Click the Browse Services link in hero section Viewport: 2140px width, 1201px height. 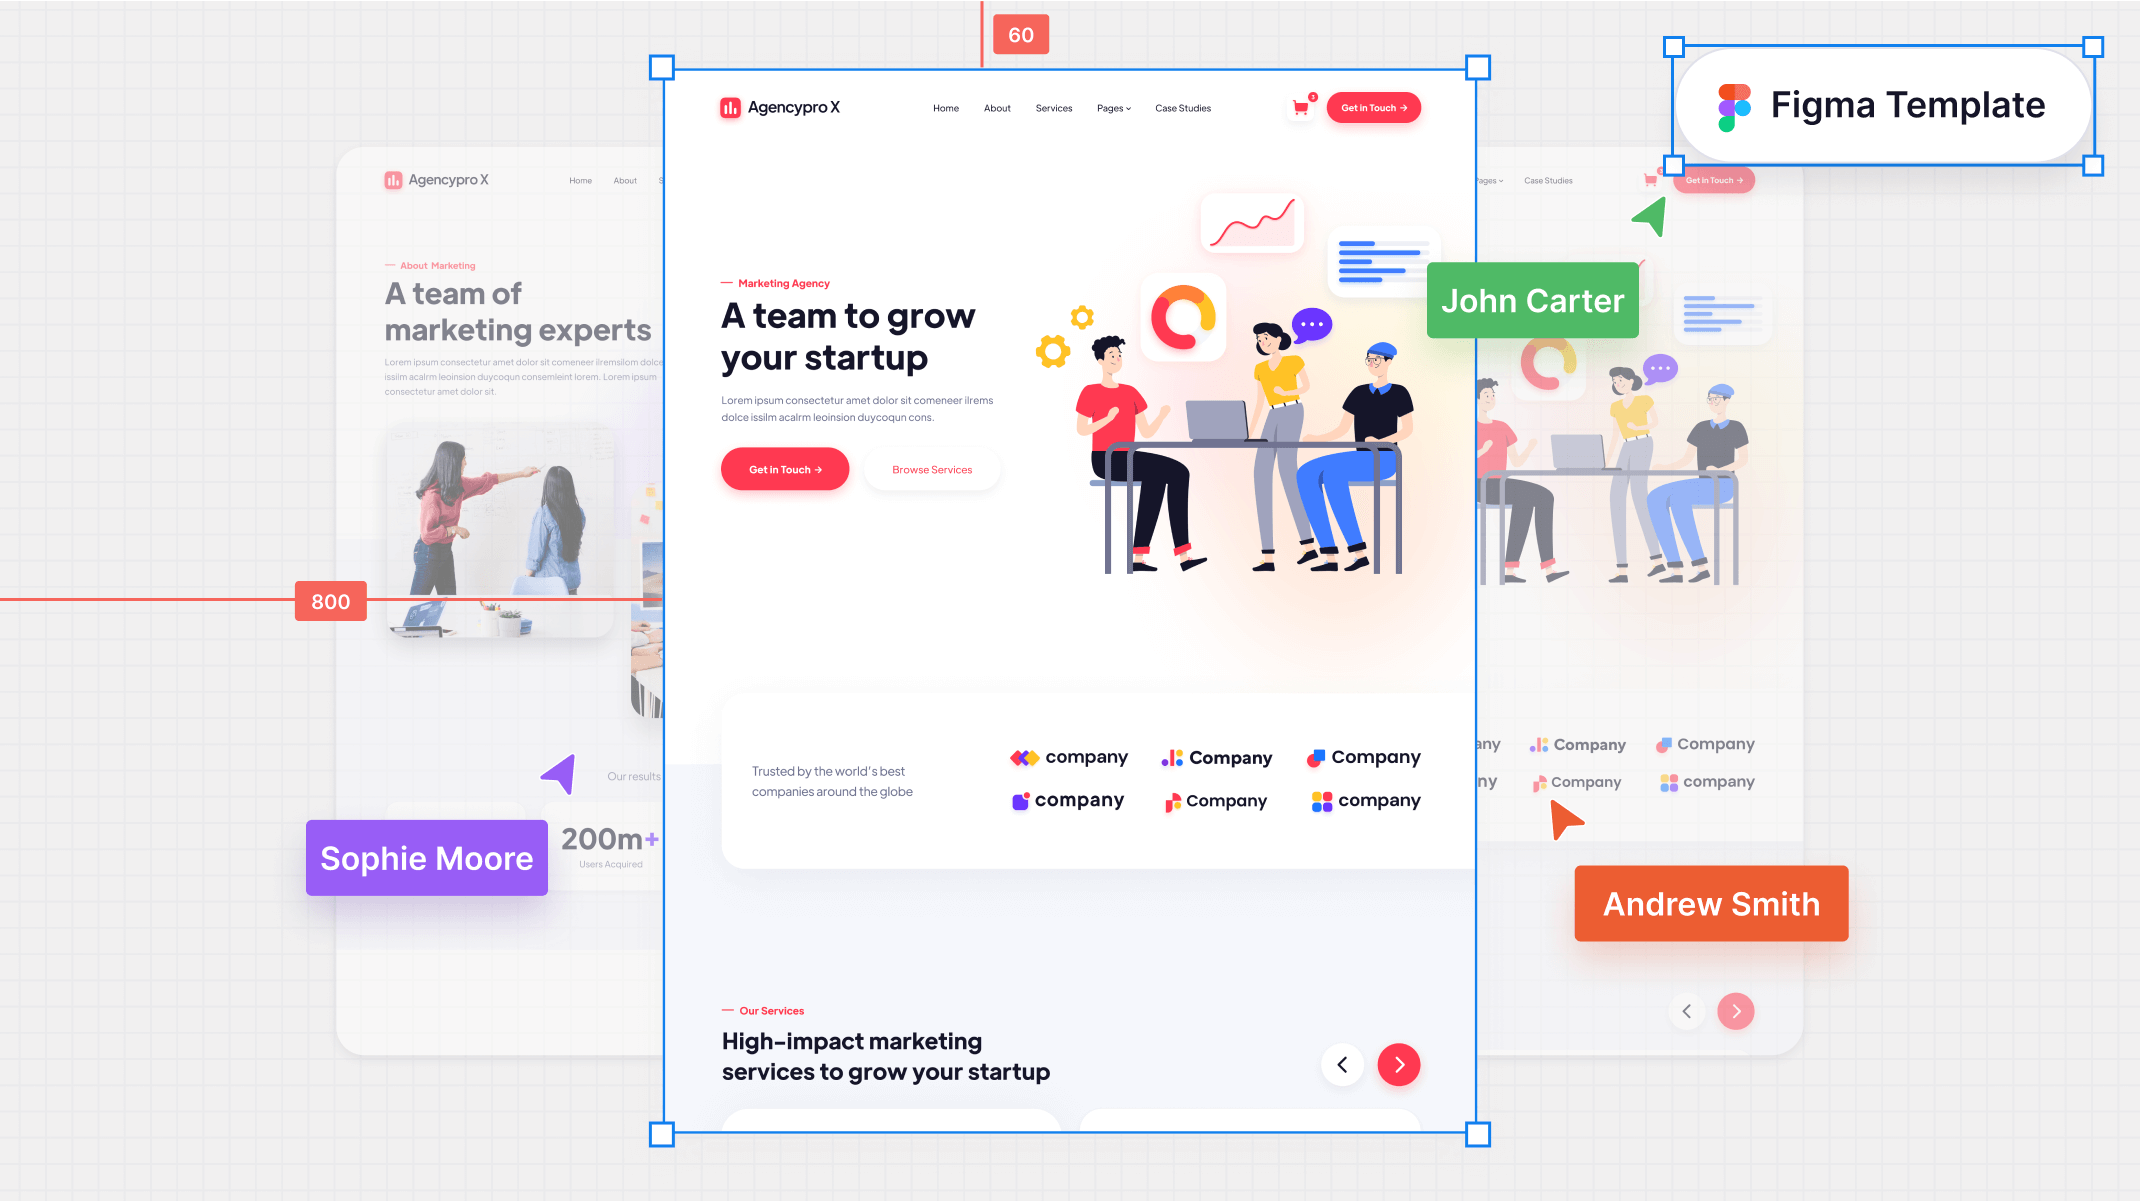[930, 467]
